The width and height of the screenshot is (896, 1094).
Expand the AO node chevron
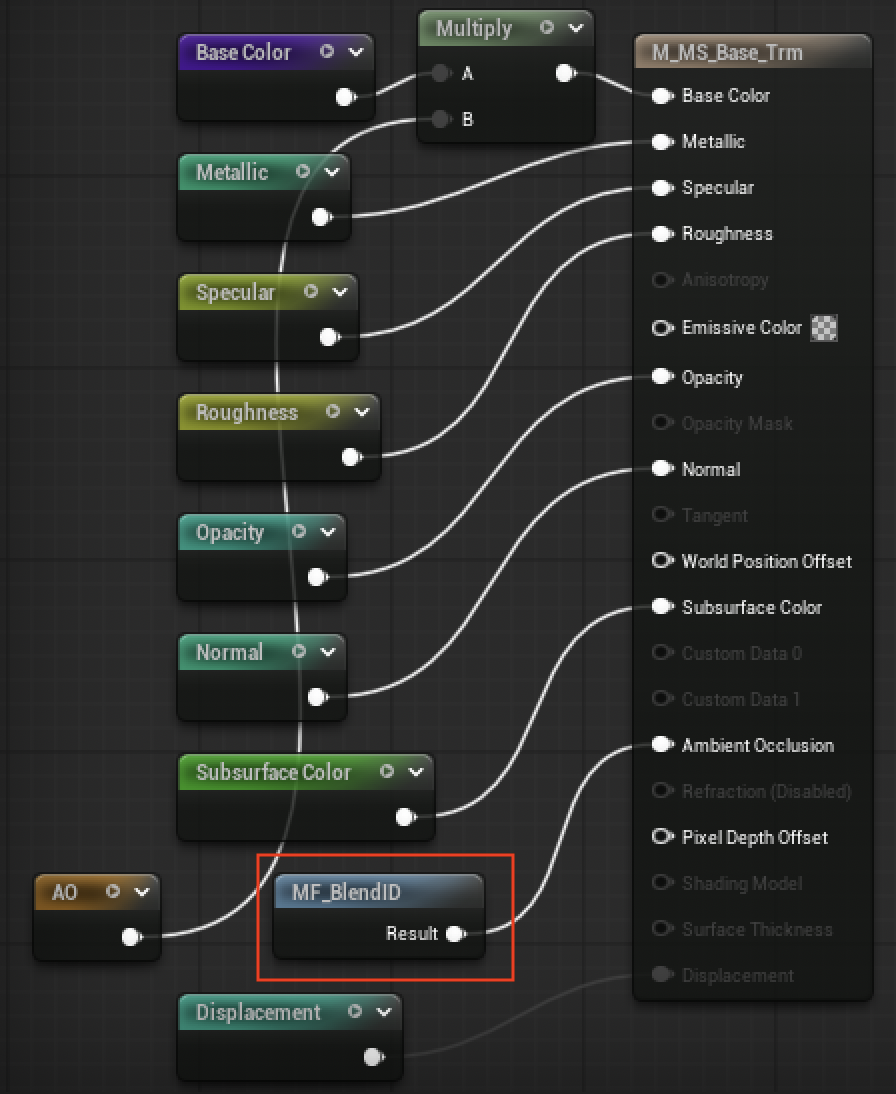[142, 892]
